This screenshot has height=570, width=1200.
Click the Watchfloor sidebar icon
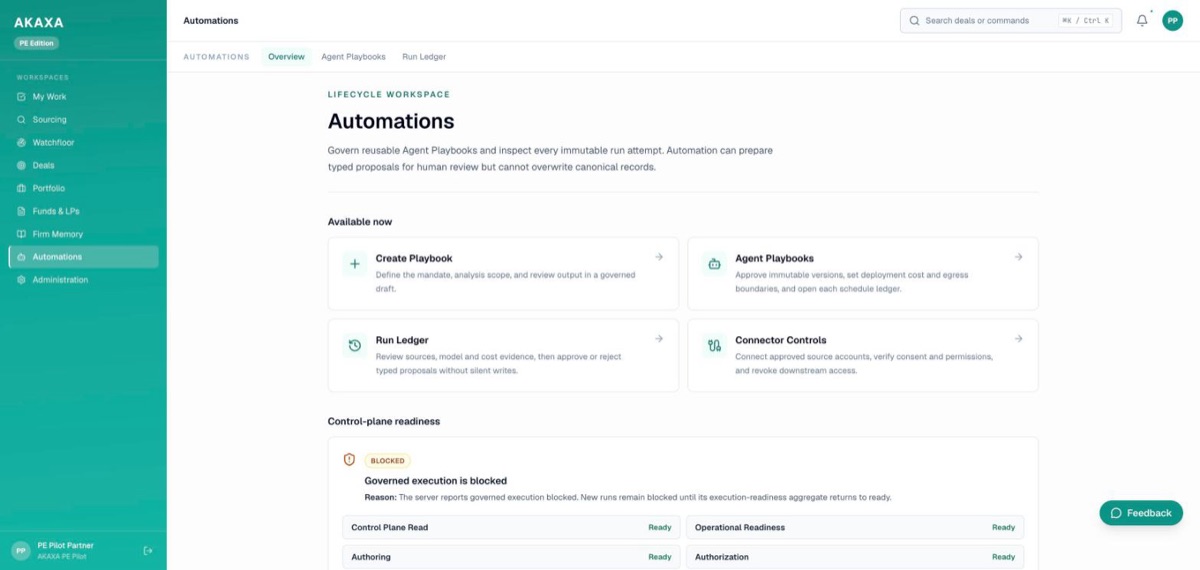pos(22,143)
